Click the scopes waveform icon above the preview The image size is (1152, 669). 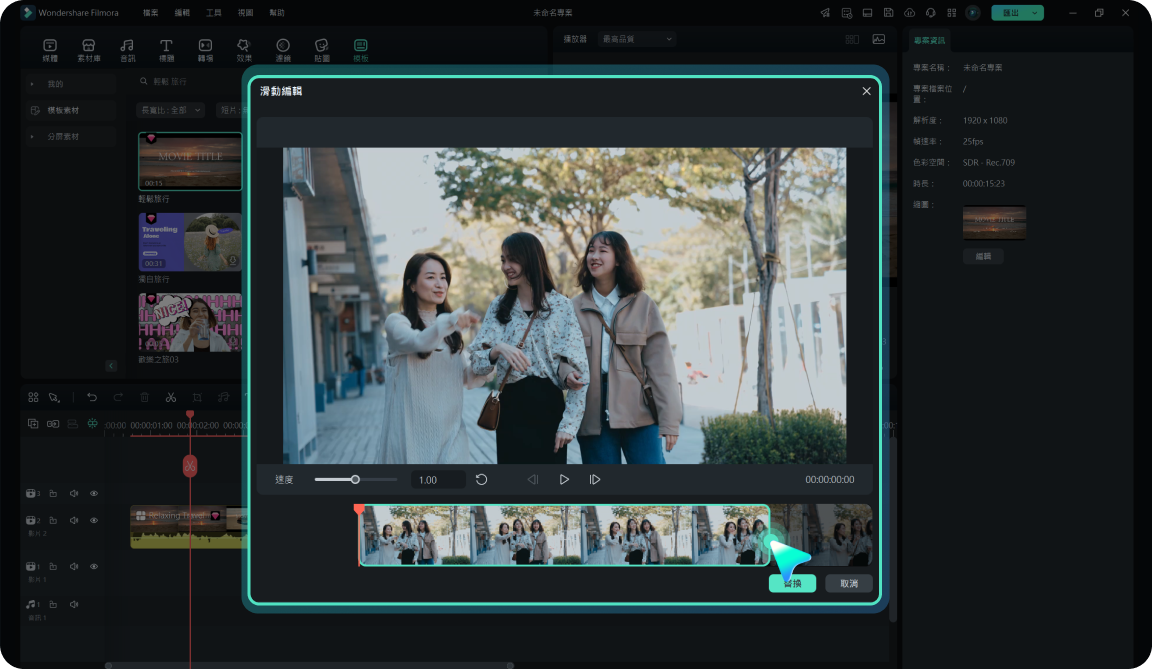point(879,39)
